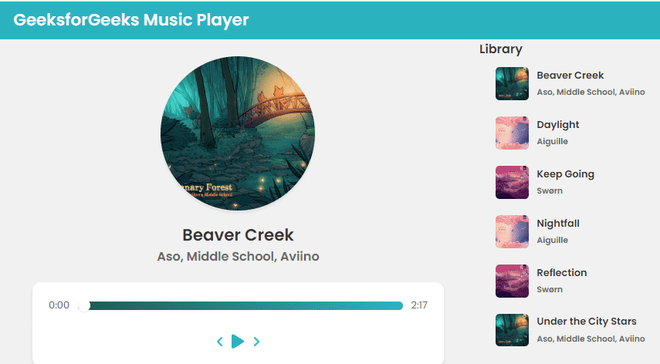Click the seek slider handle
660x364 pixels.
(84, 306)
